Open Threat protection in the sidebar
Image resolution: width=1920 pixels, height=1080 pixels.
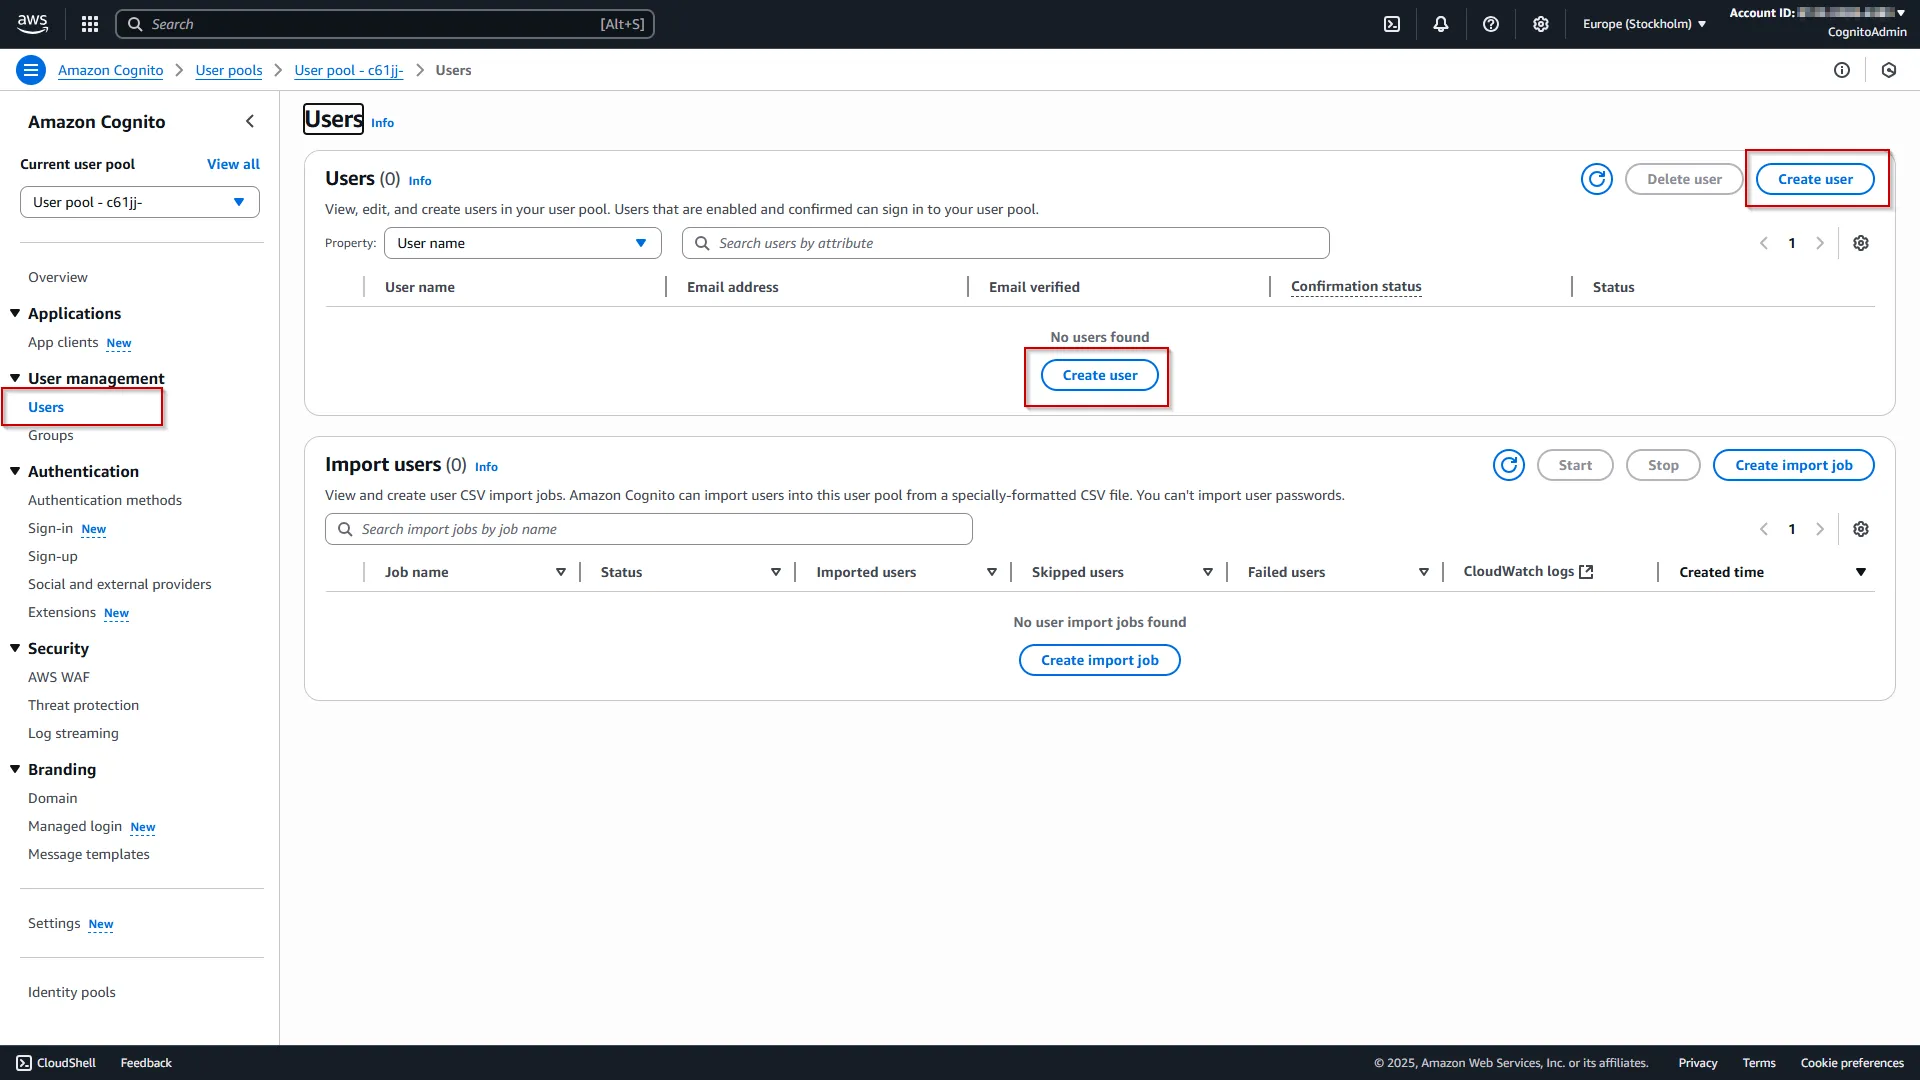tap(84, 705)
